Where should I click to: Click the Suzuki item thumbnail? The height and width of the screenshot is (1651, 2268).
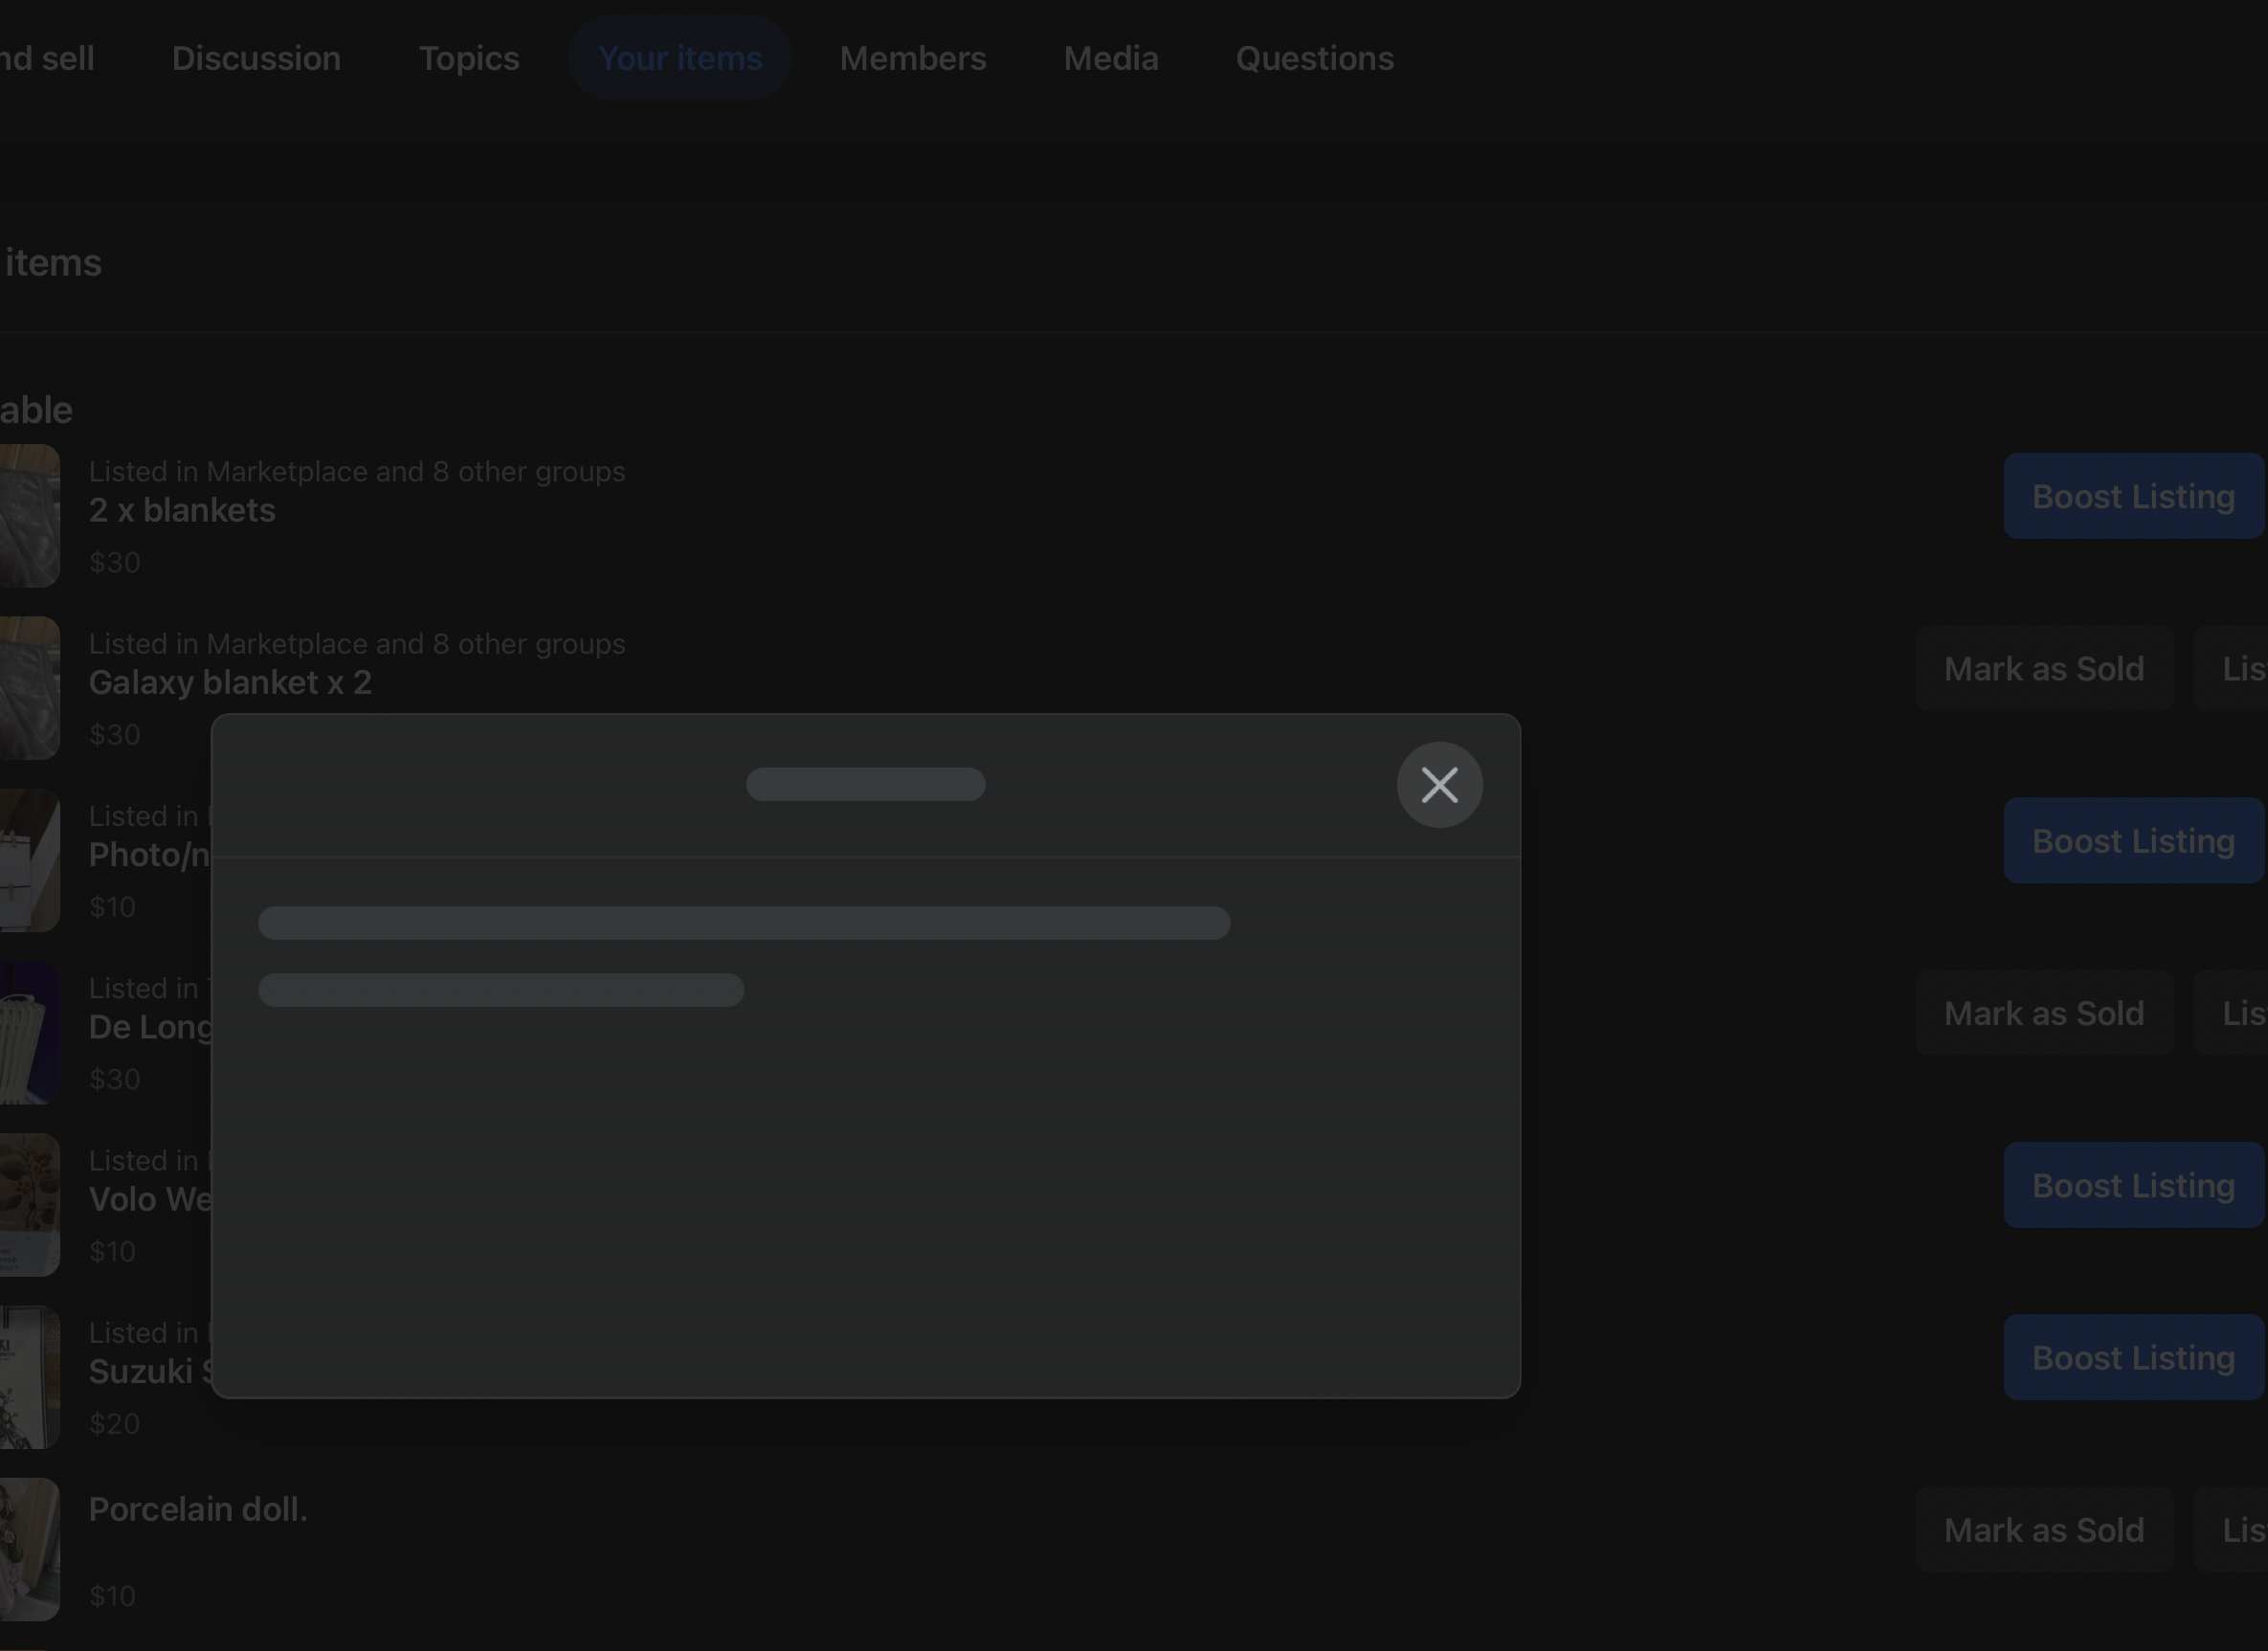pyautogui.click(x=28, y=1377)
